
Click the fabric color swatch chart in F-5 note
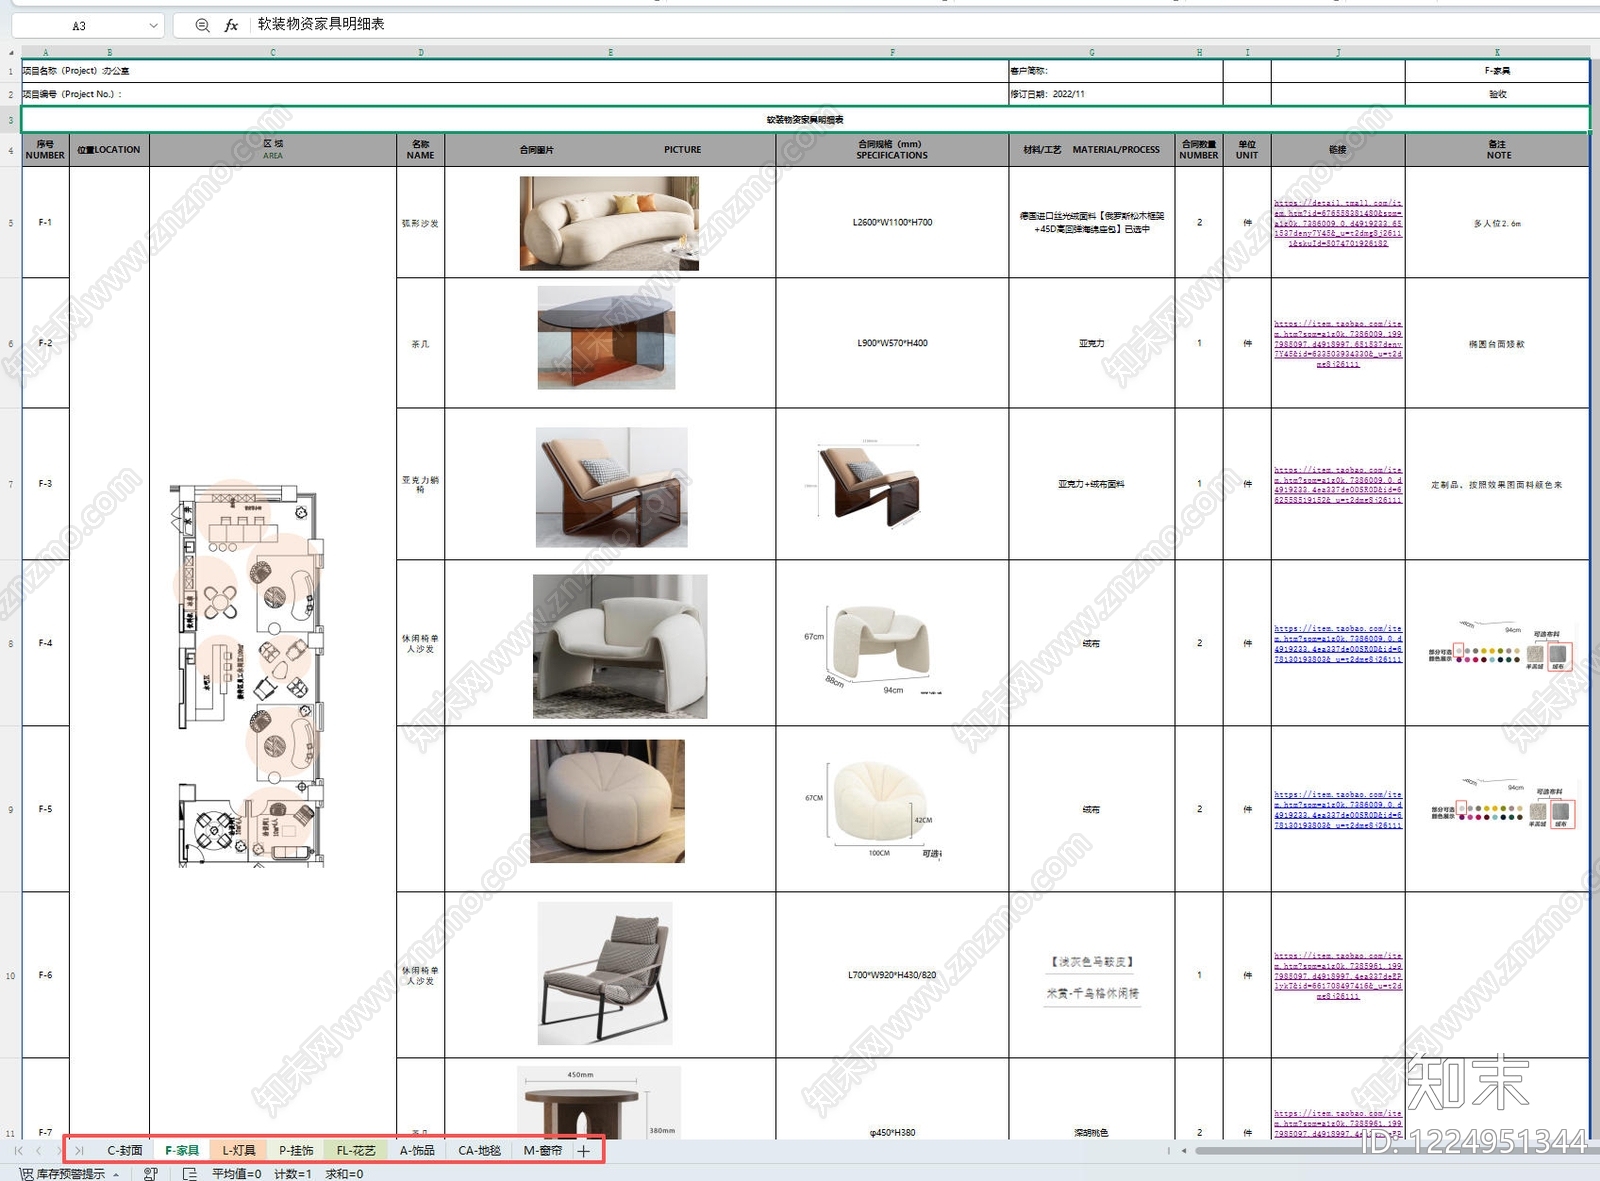(x=1502, y=805)
